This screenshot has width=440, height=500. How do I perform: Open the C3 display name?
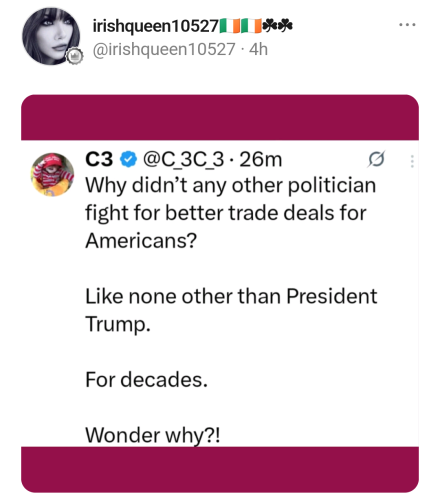[99, 159]
